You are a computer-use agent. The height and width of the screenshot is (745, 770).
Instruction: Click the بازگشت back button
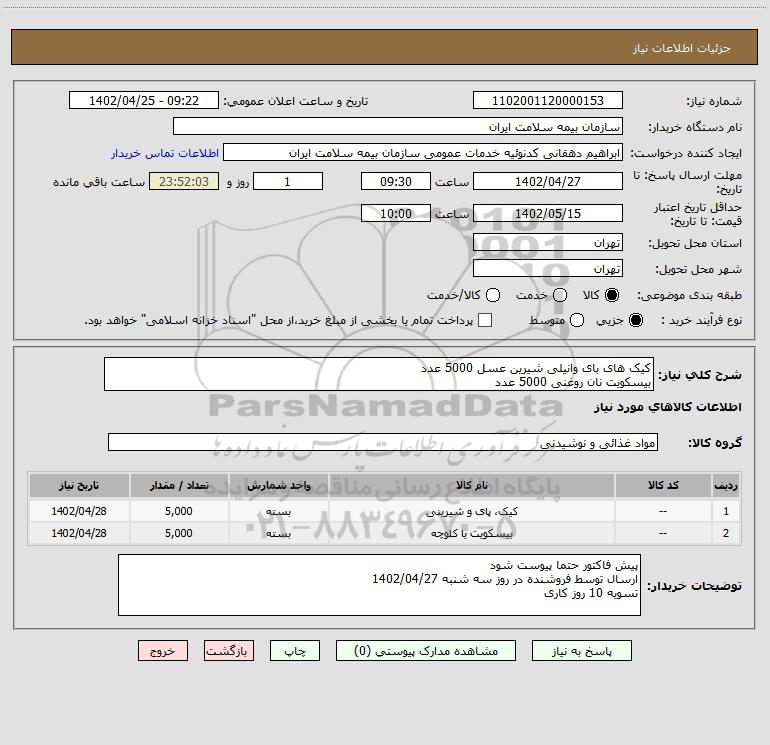pyautogui.click(x=229, y=651)
